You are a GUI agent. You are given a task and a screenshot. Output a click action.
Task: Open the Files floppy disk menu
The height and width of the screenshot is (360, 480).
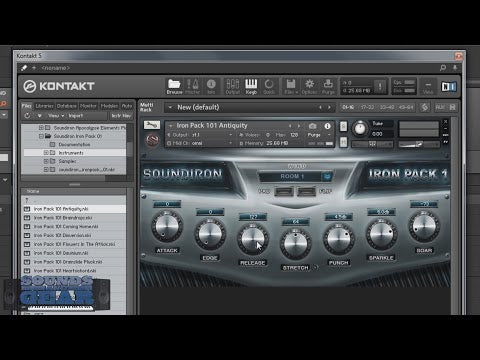coord(291,86)
